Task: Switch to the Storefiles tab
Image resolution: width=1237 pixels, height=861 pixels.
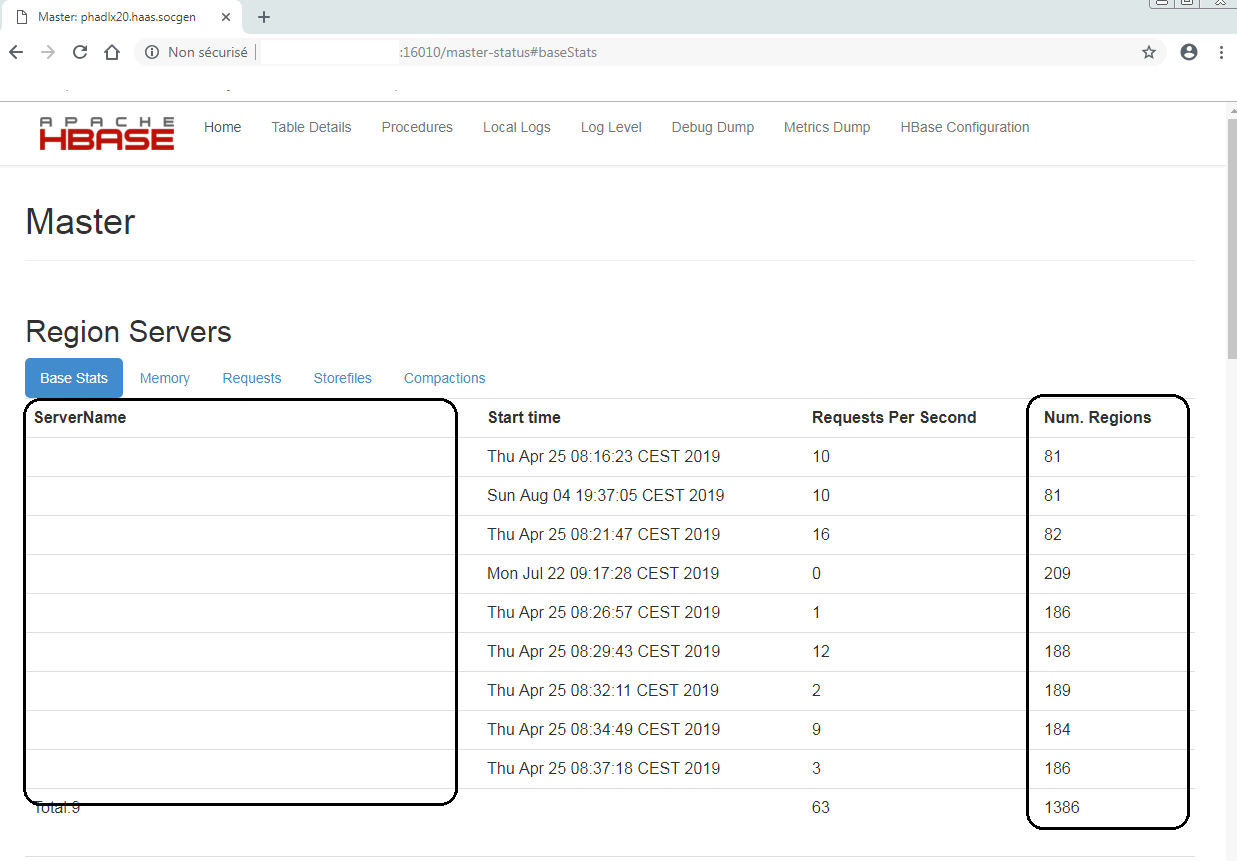Action: (x=342, y=377)
